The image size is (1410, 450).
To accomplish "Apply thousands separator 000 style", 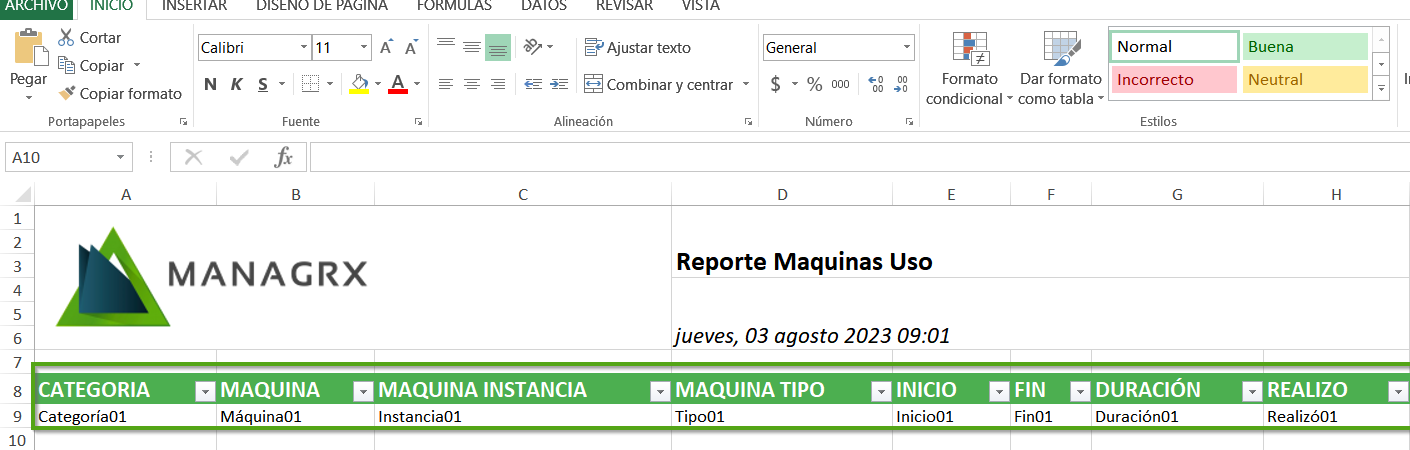I will (x=840, y=84).
